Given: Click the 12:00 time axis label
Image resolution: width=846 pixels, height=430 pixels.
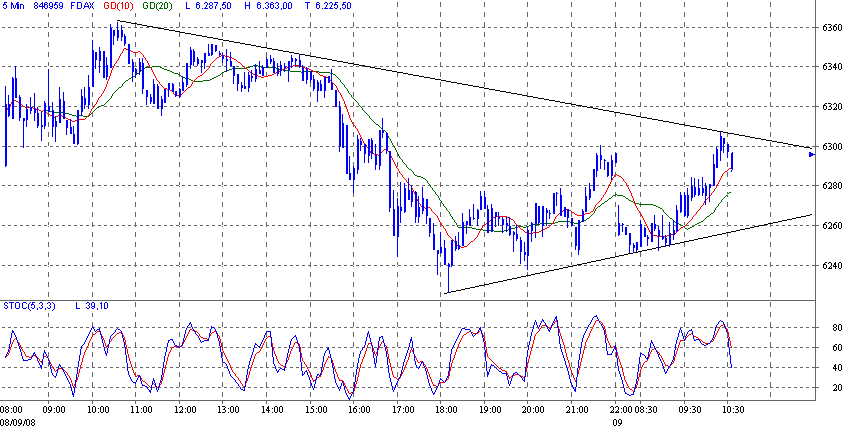Looking at the screenshot, I should (x=185, y=410).
